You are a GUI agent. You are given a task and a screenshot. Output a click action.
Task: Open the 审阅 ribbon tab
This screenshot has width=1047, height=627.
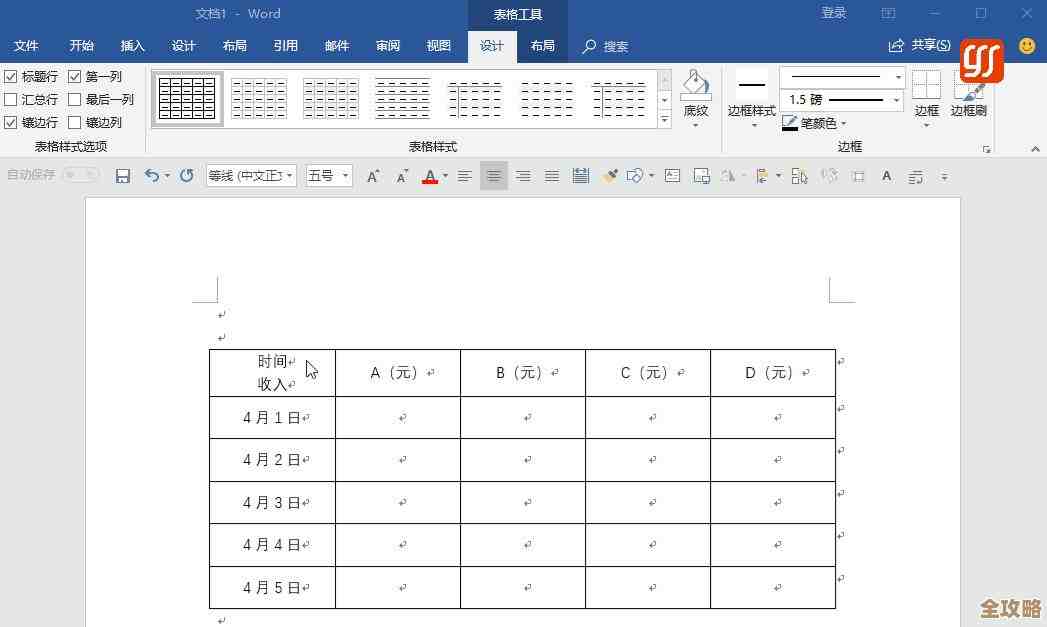(x=388, y=46)
